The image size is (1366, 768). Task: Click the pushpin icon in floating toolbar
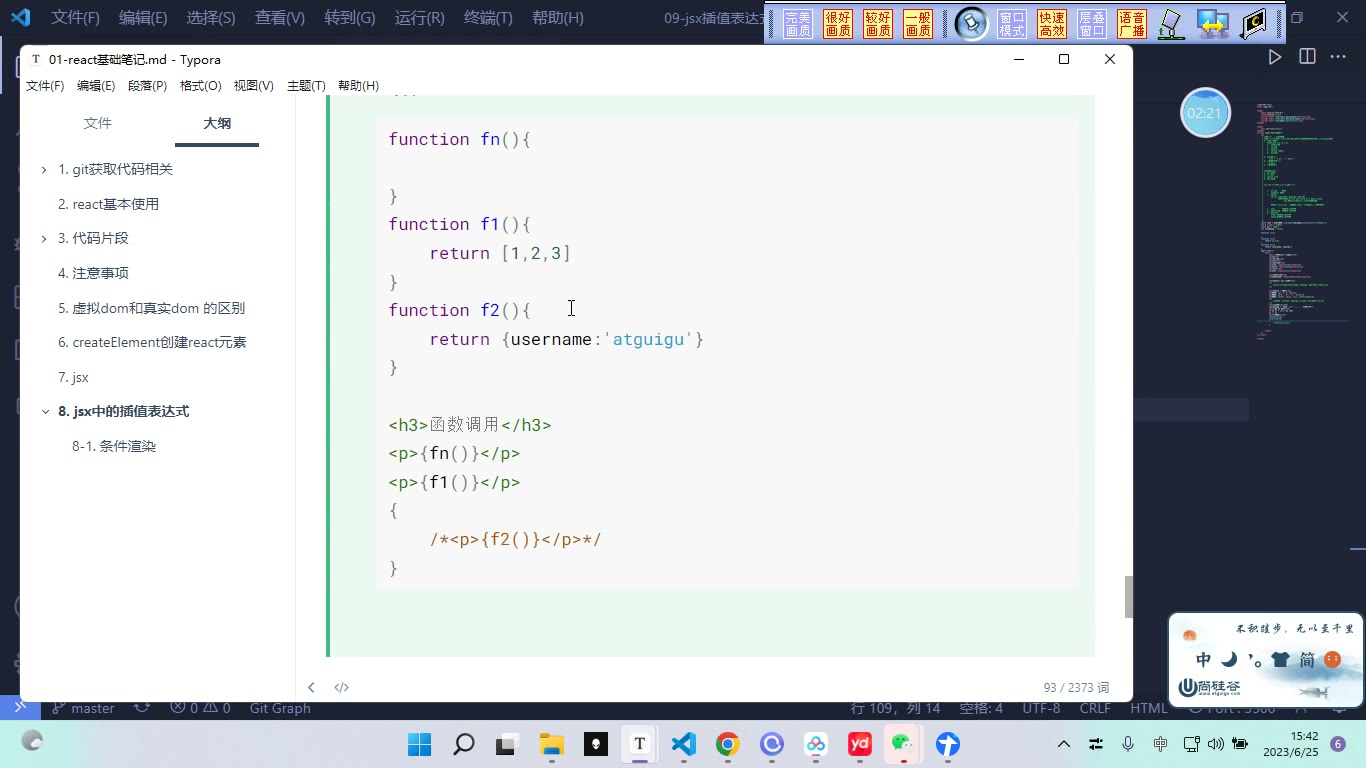tap(971, 24)
